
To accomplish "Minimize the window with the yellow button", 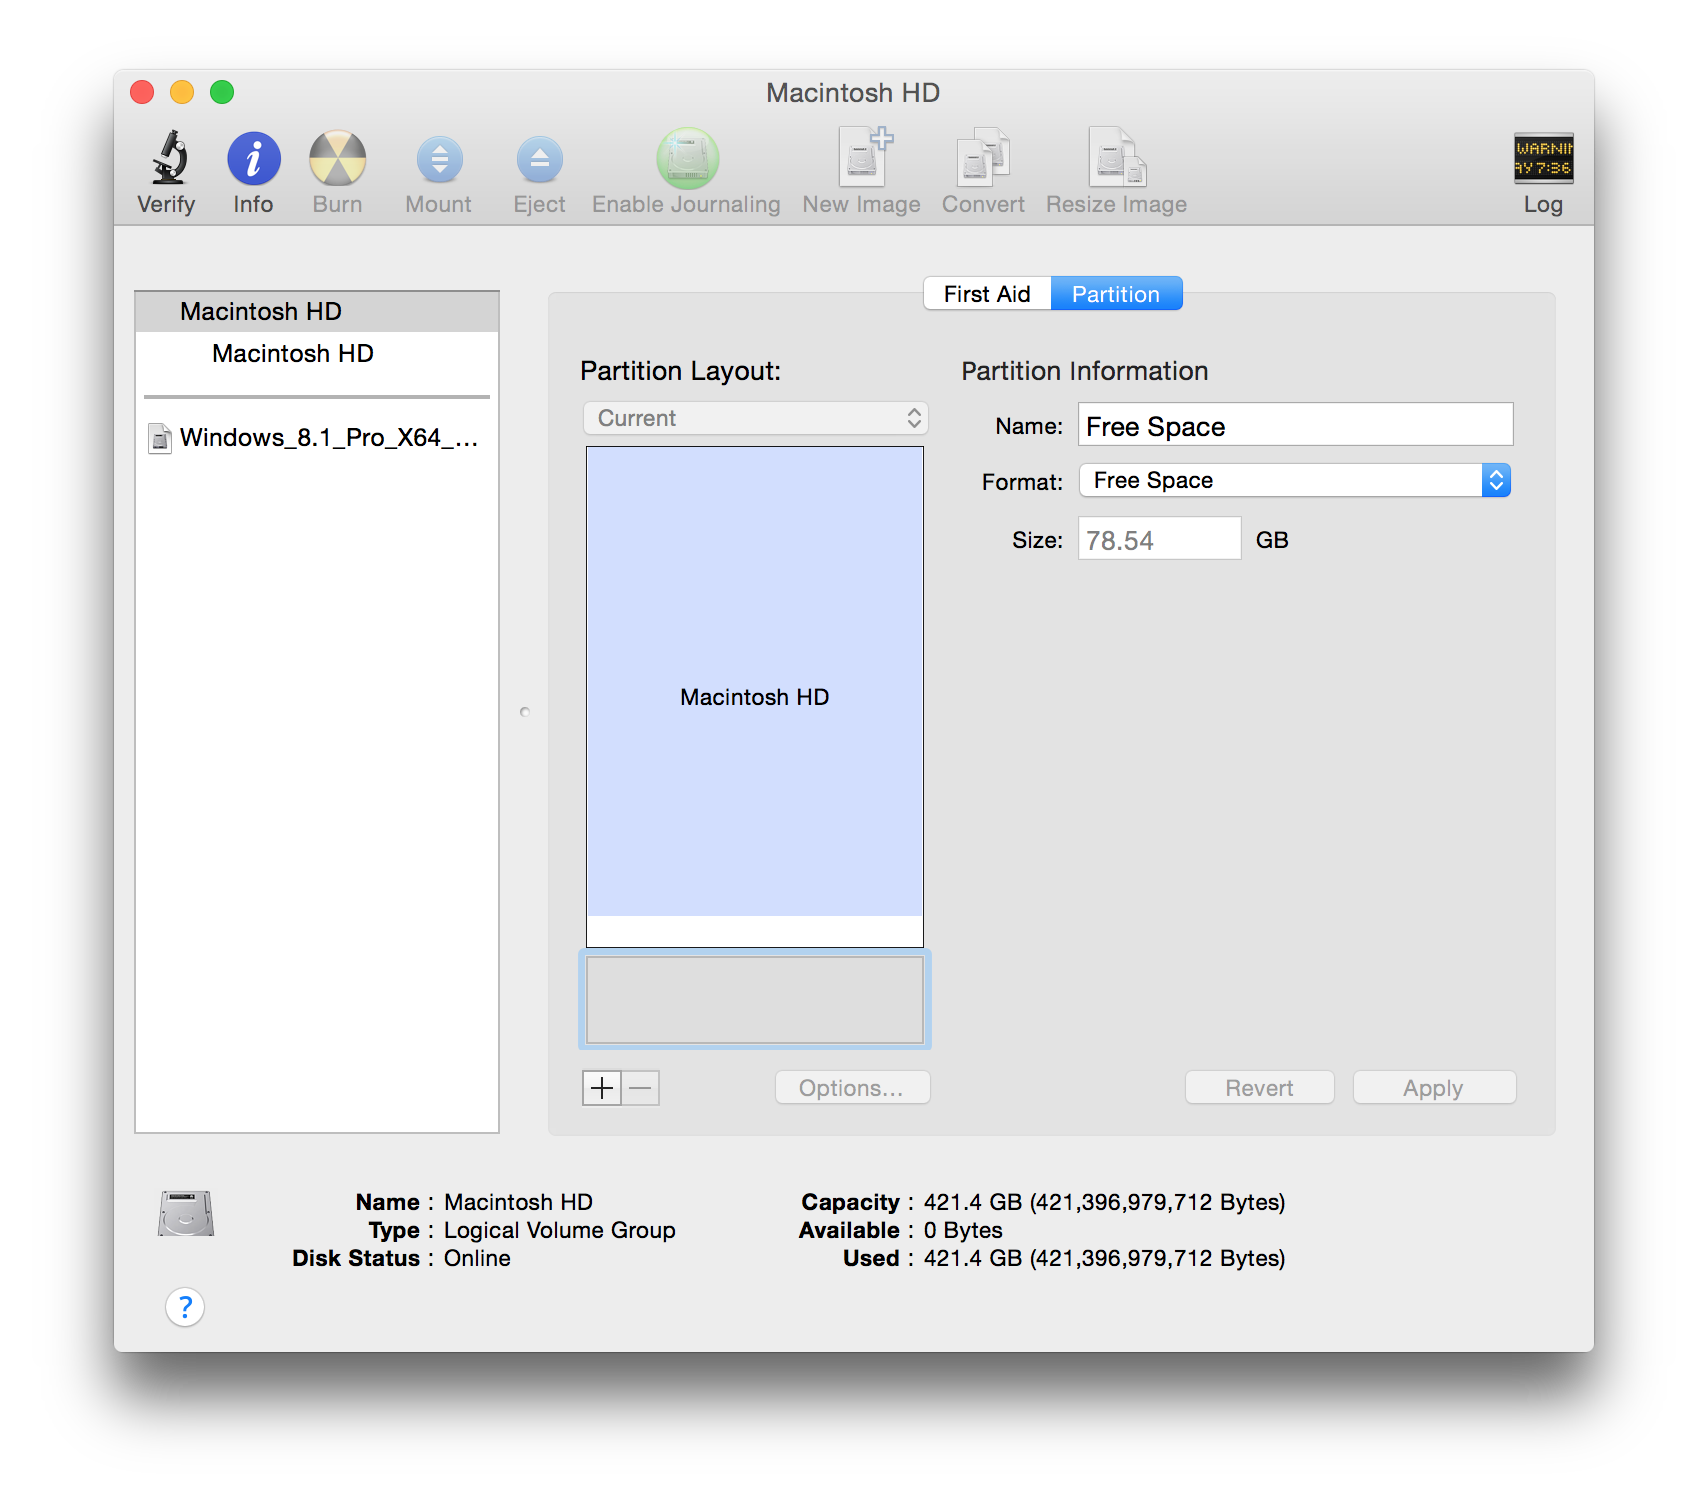I will (182, 92).
